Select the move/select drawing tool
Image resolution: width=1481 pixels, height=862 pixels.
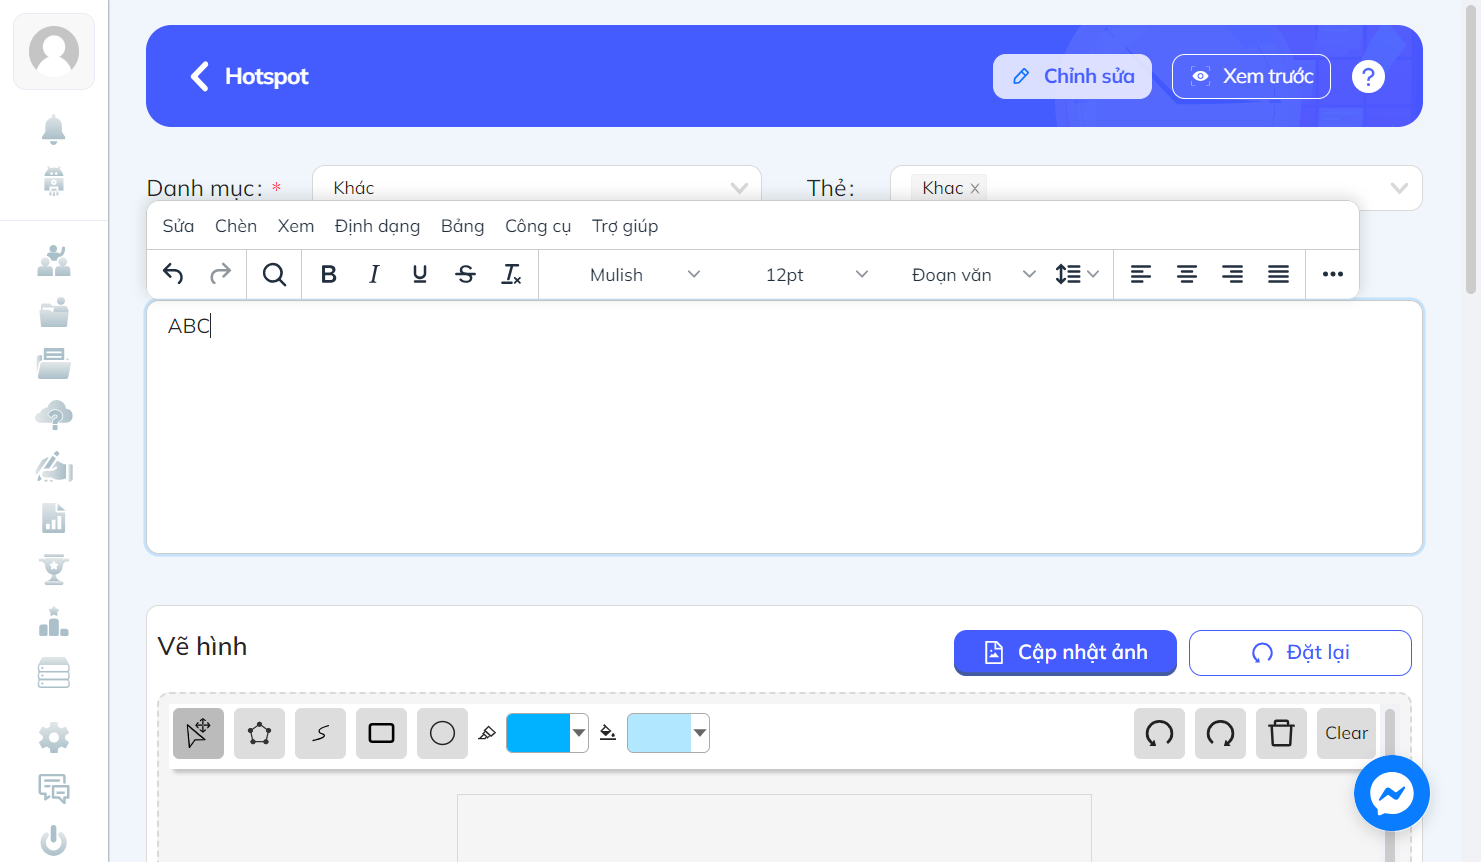click(198, 733)
